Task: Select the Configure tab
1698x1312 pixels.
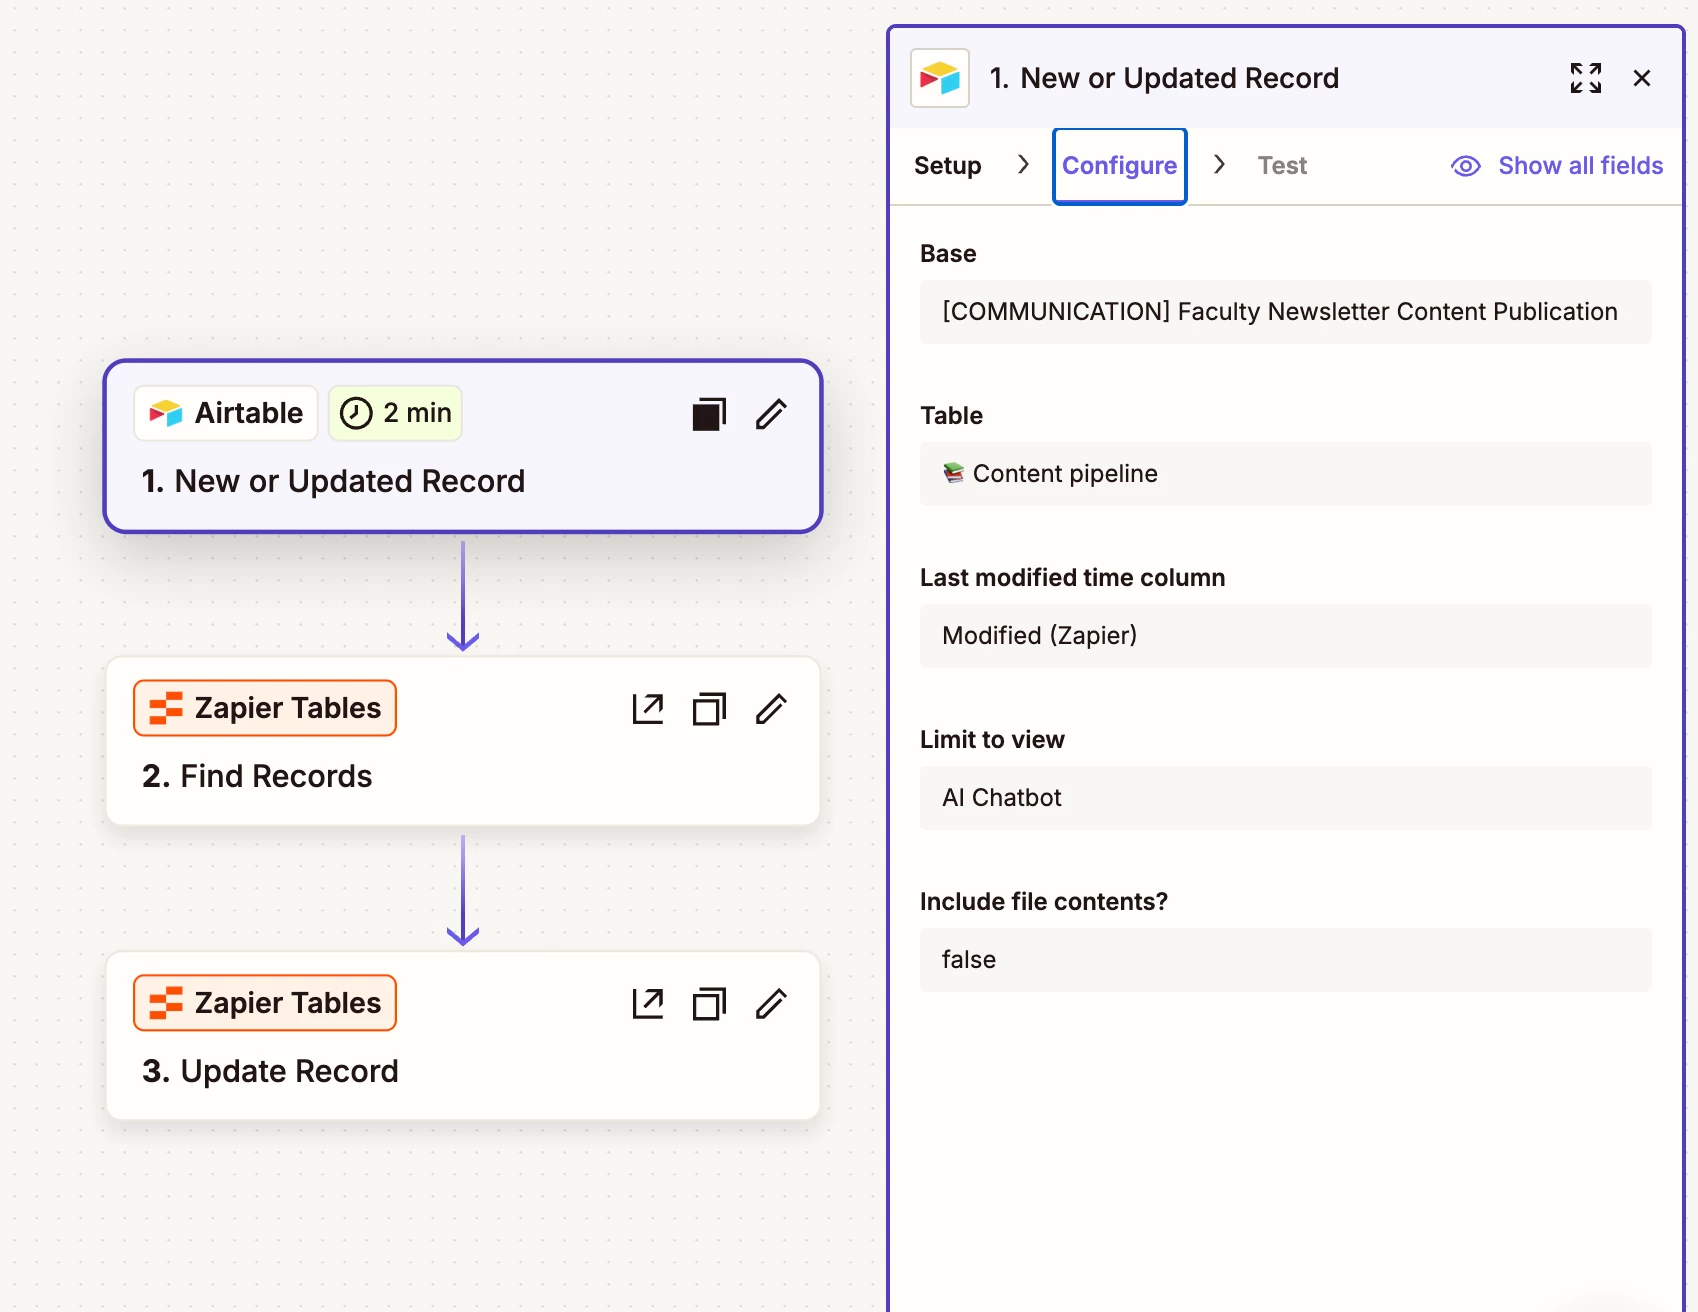Action: 1120,166
